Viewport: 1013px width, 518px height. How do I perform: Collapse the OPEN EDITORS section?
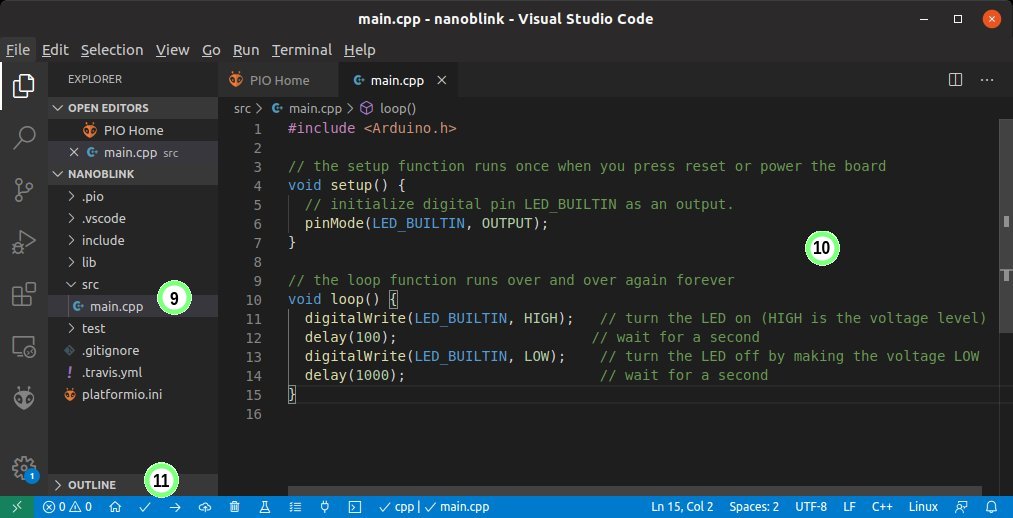[x=107, y=108]
